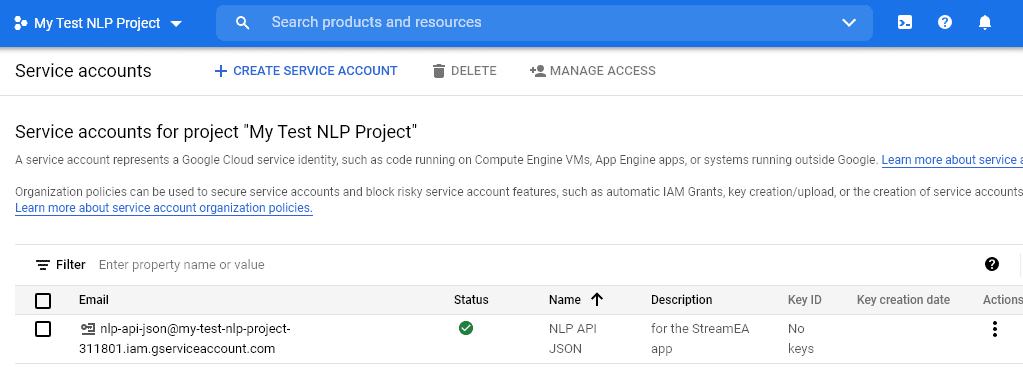Open Cloud Shell terminal icon
The height and width of the screenshot is (389, 1023).
coord(905,23)
